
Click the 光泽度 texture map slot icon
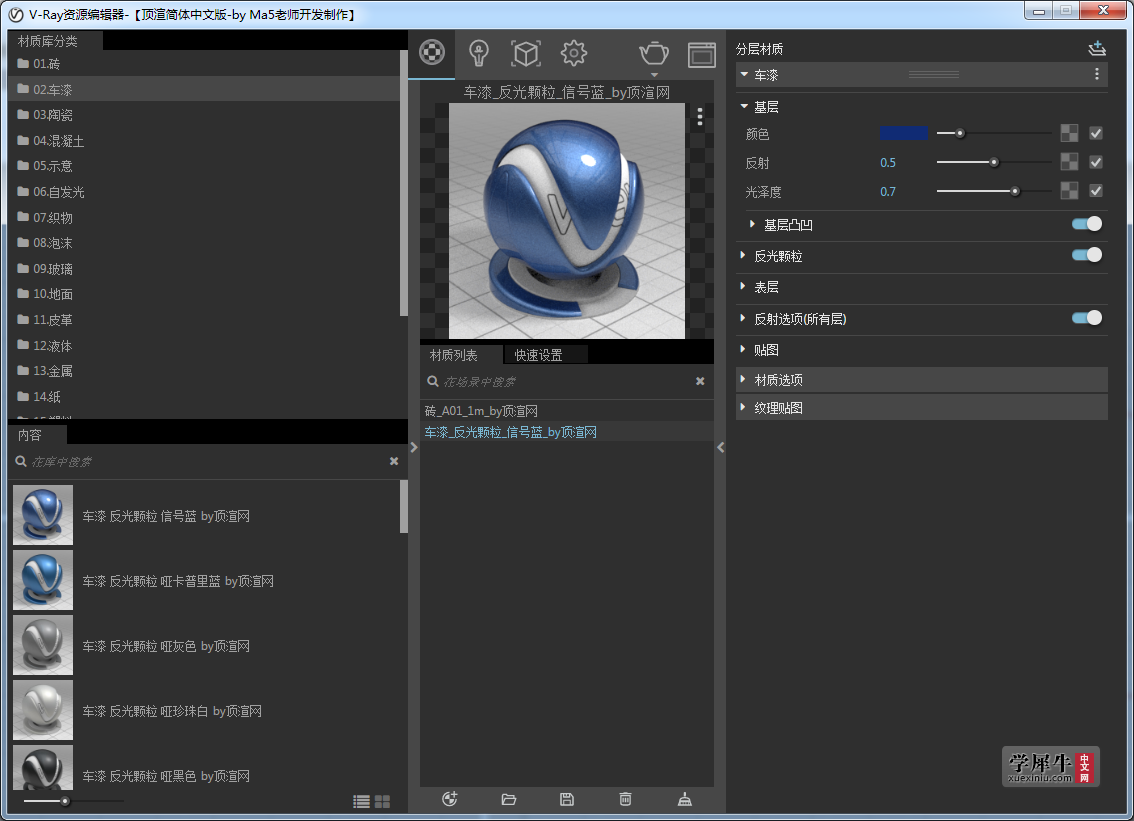[1069, 191]
